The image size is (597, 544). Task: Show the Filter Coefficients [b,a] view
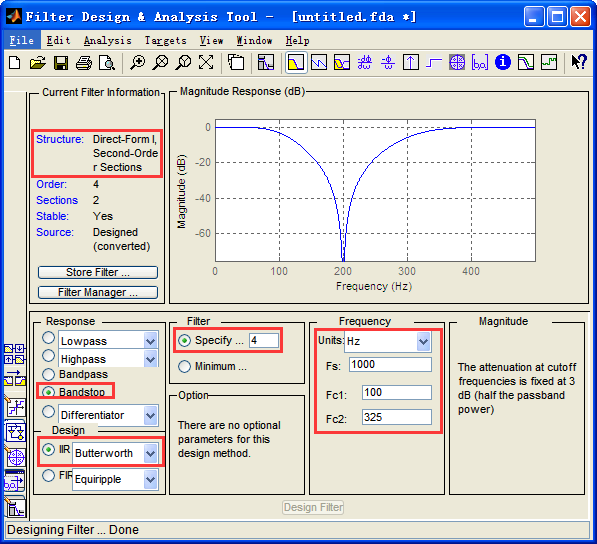coord(480,62)
